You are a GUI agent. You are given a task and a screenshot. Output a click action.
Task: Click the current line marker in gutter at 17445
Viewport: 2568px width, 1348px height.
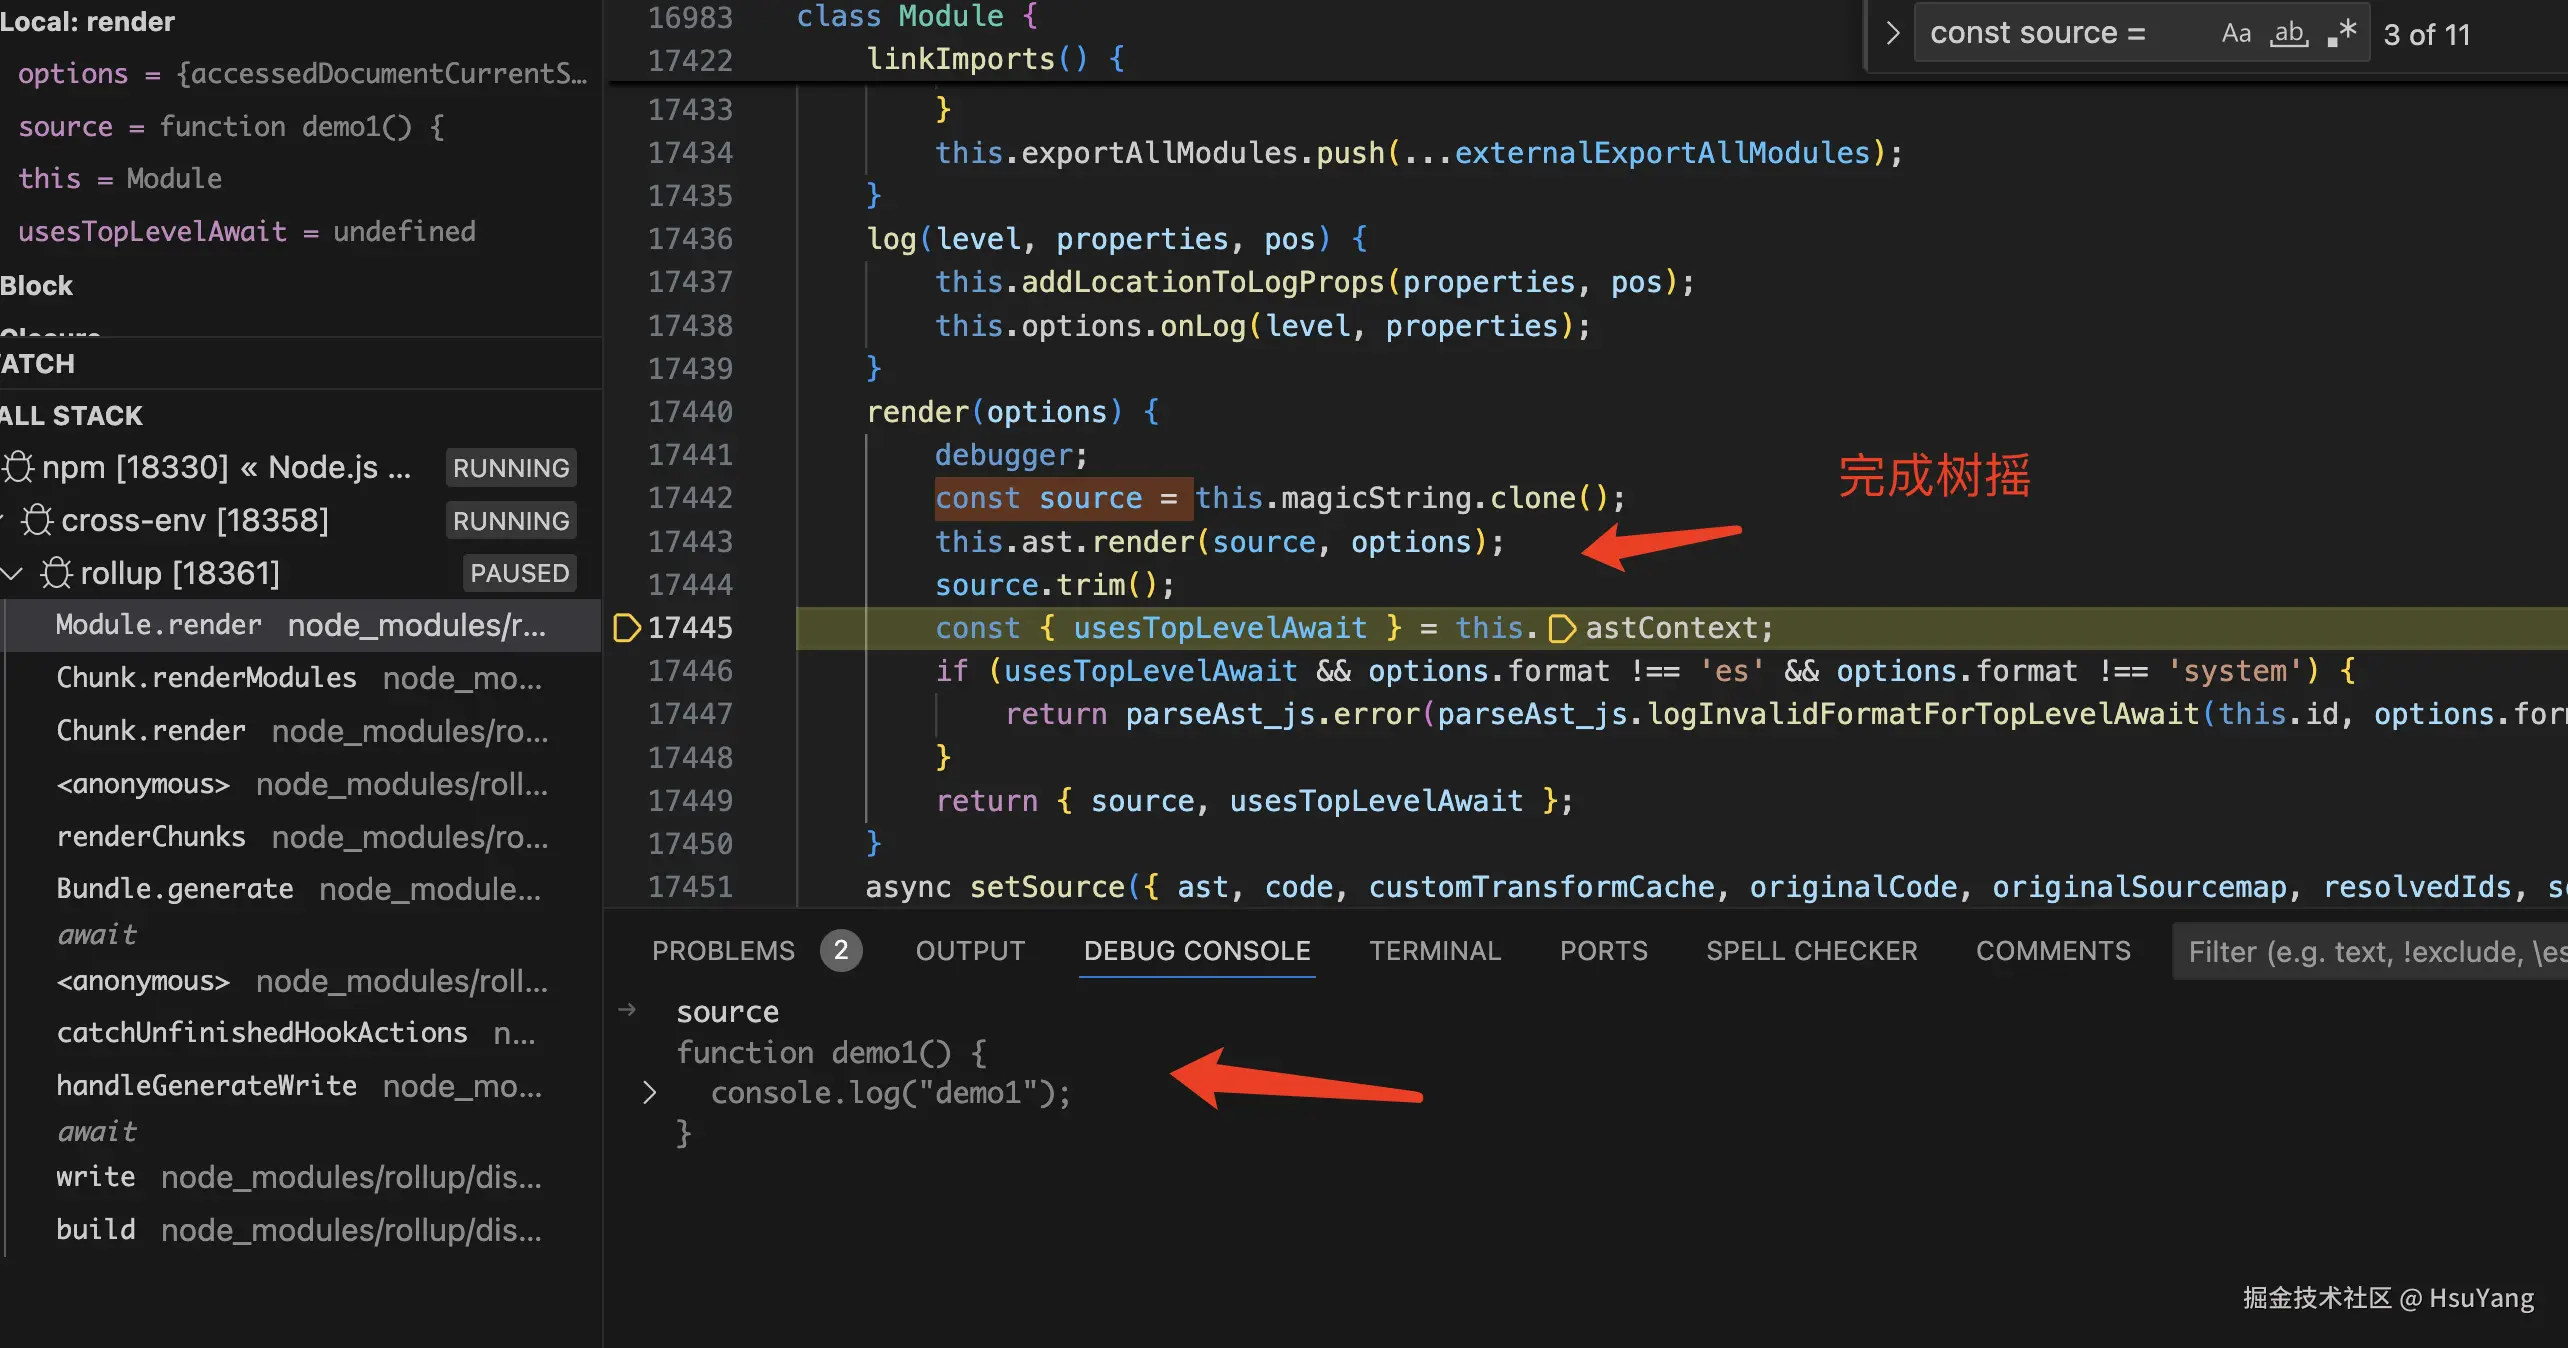[x=626, y=628]
